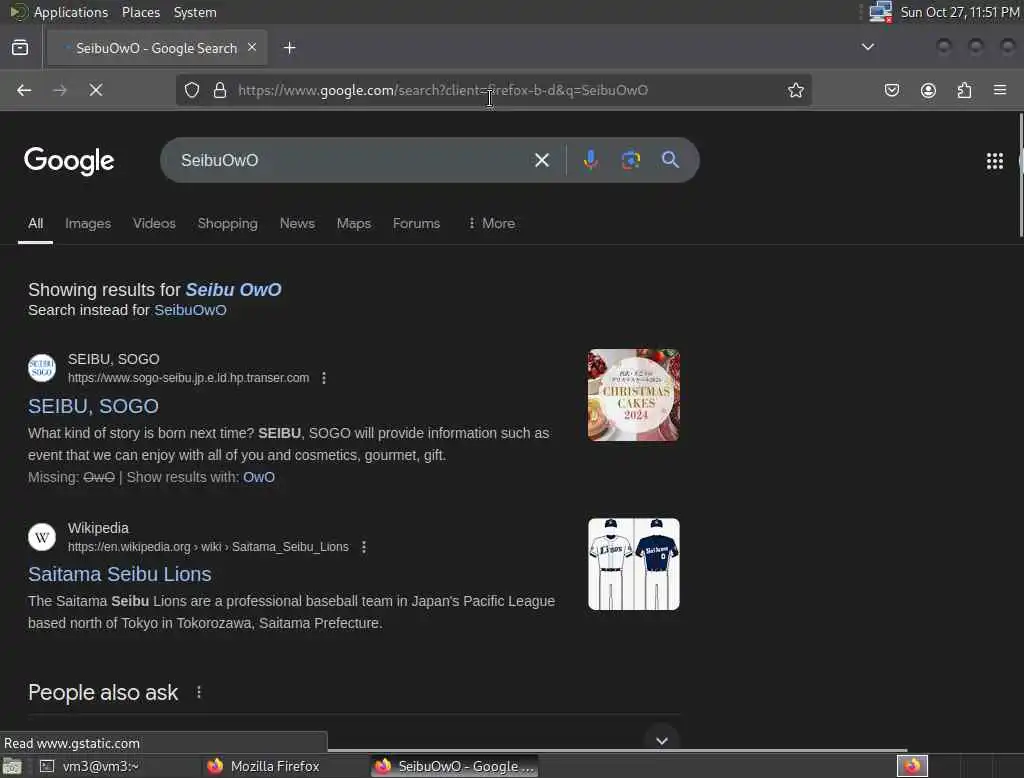
Task: Show results with OwO link
Action: pyautogui.click(x=259, y=477)
